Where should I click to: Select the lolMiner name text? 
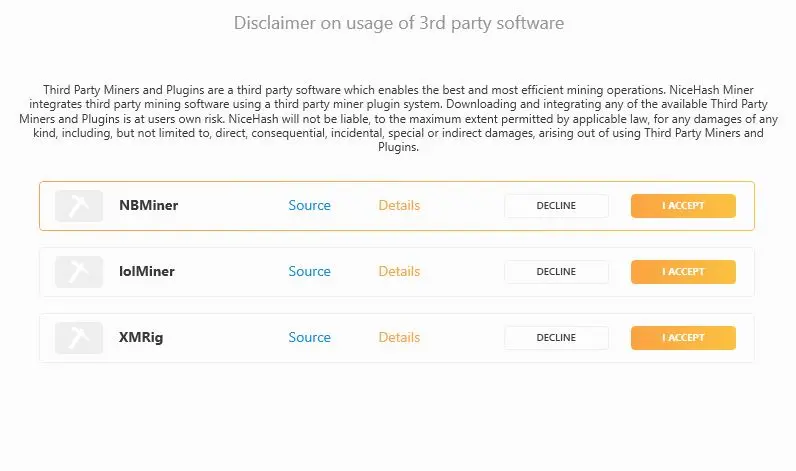click(x=147, y=271)
